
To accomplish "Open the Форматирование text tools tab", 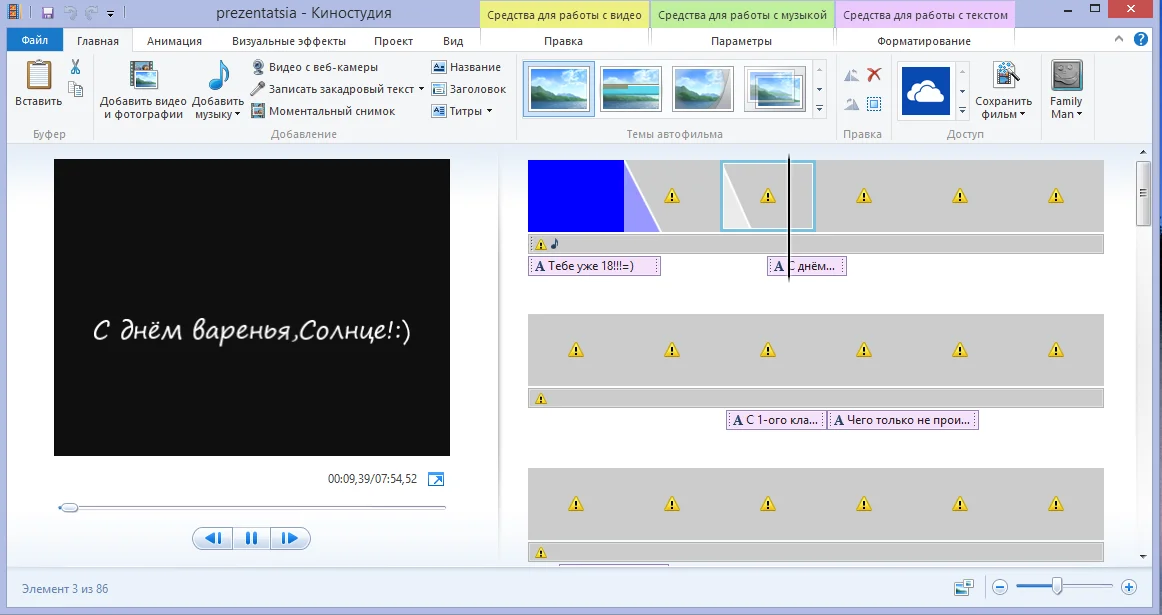I will click(x=924, y=41).
